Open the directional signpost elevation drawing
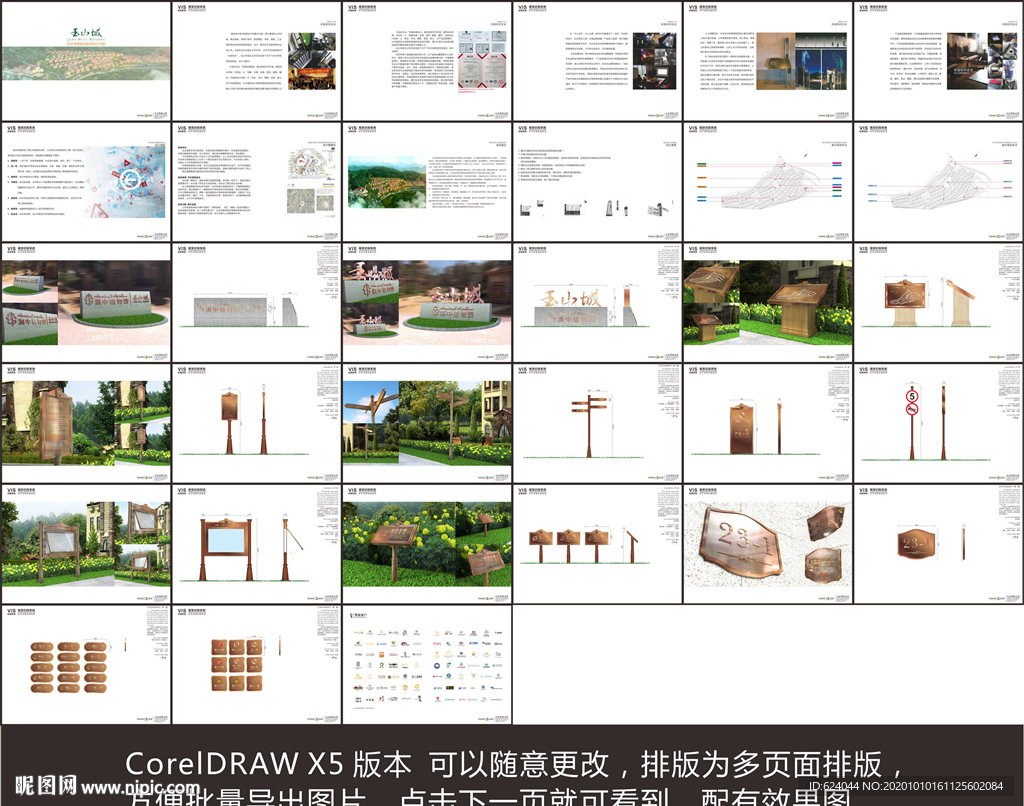Viewport: 1024px width, 806px height. tap(597, 423)
